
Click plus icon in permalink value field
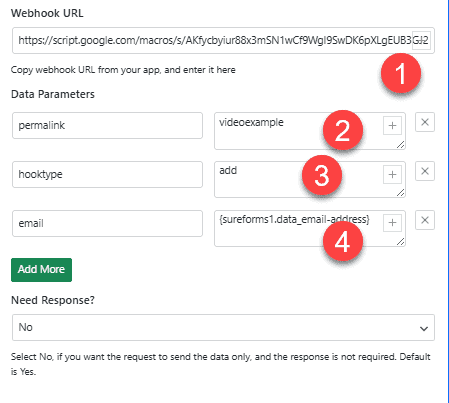tap(392, 125)
